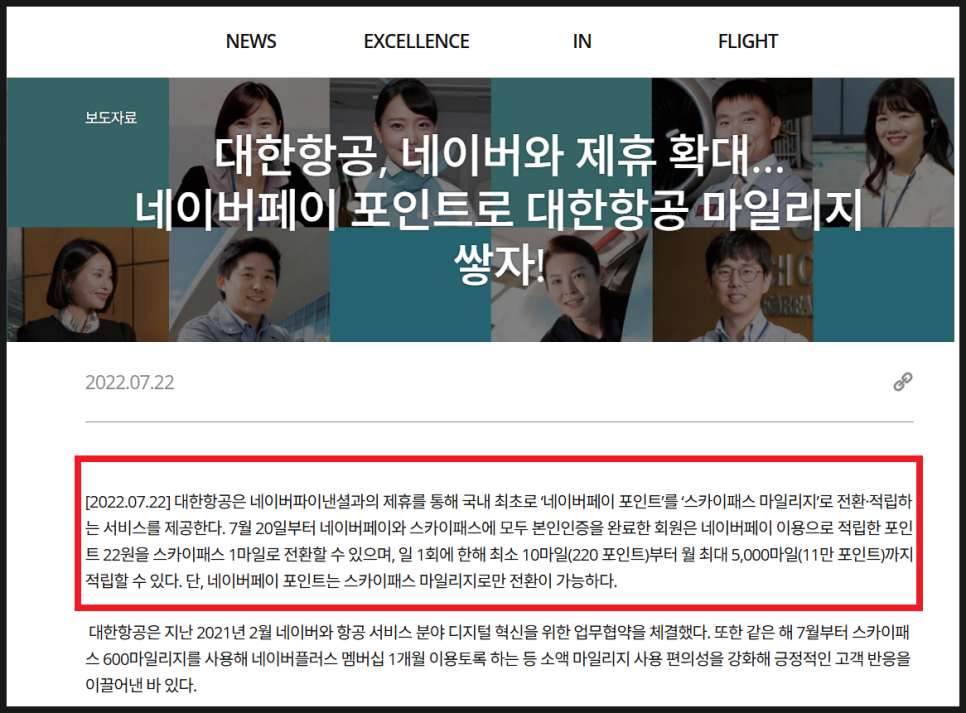Click the paragraph starting [2022.07.22] 대한항공은

499,540
